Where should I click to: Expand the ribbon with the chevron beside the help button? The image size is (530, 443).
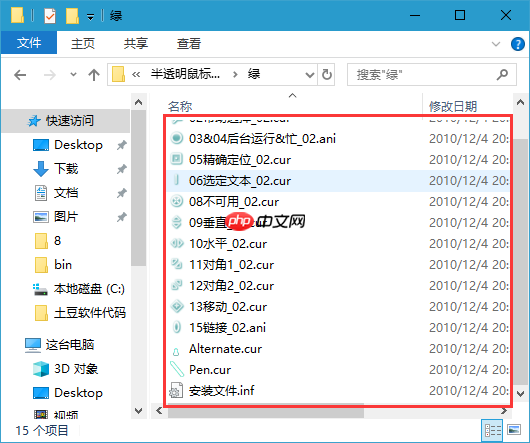tap(496, 44)
